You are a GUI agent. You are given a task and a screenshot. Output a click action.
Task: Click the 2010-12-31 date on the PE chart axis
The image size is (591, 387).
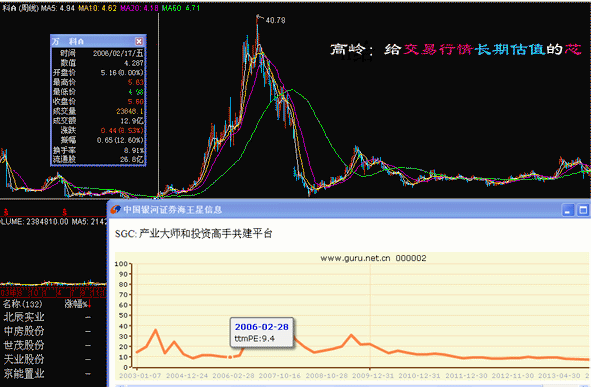click(420, 376)
